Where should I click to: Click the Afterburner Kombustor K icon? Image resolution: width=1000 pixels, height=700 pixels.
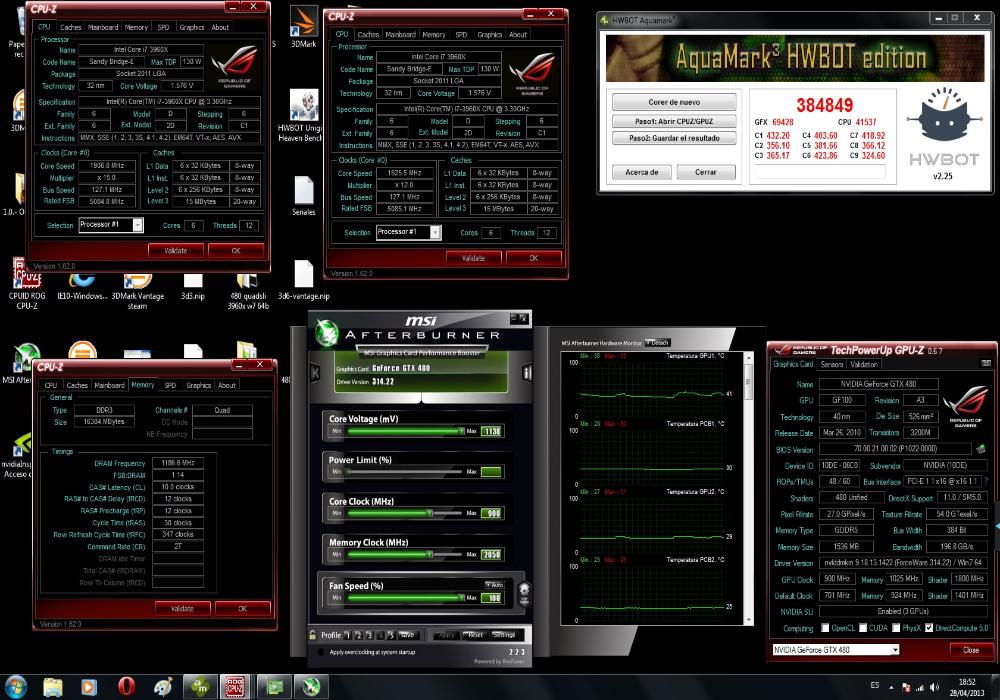pyautogui.click(x=315, y=372)
